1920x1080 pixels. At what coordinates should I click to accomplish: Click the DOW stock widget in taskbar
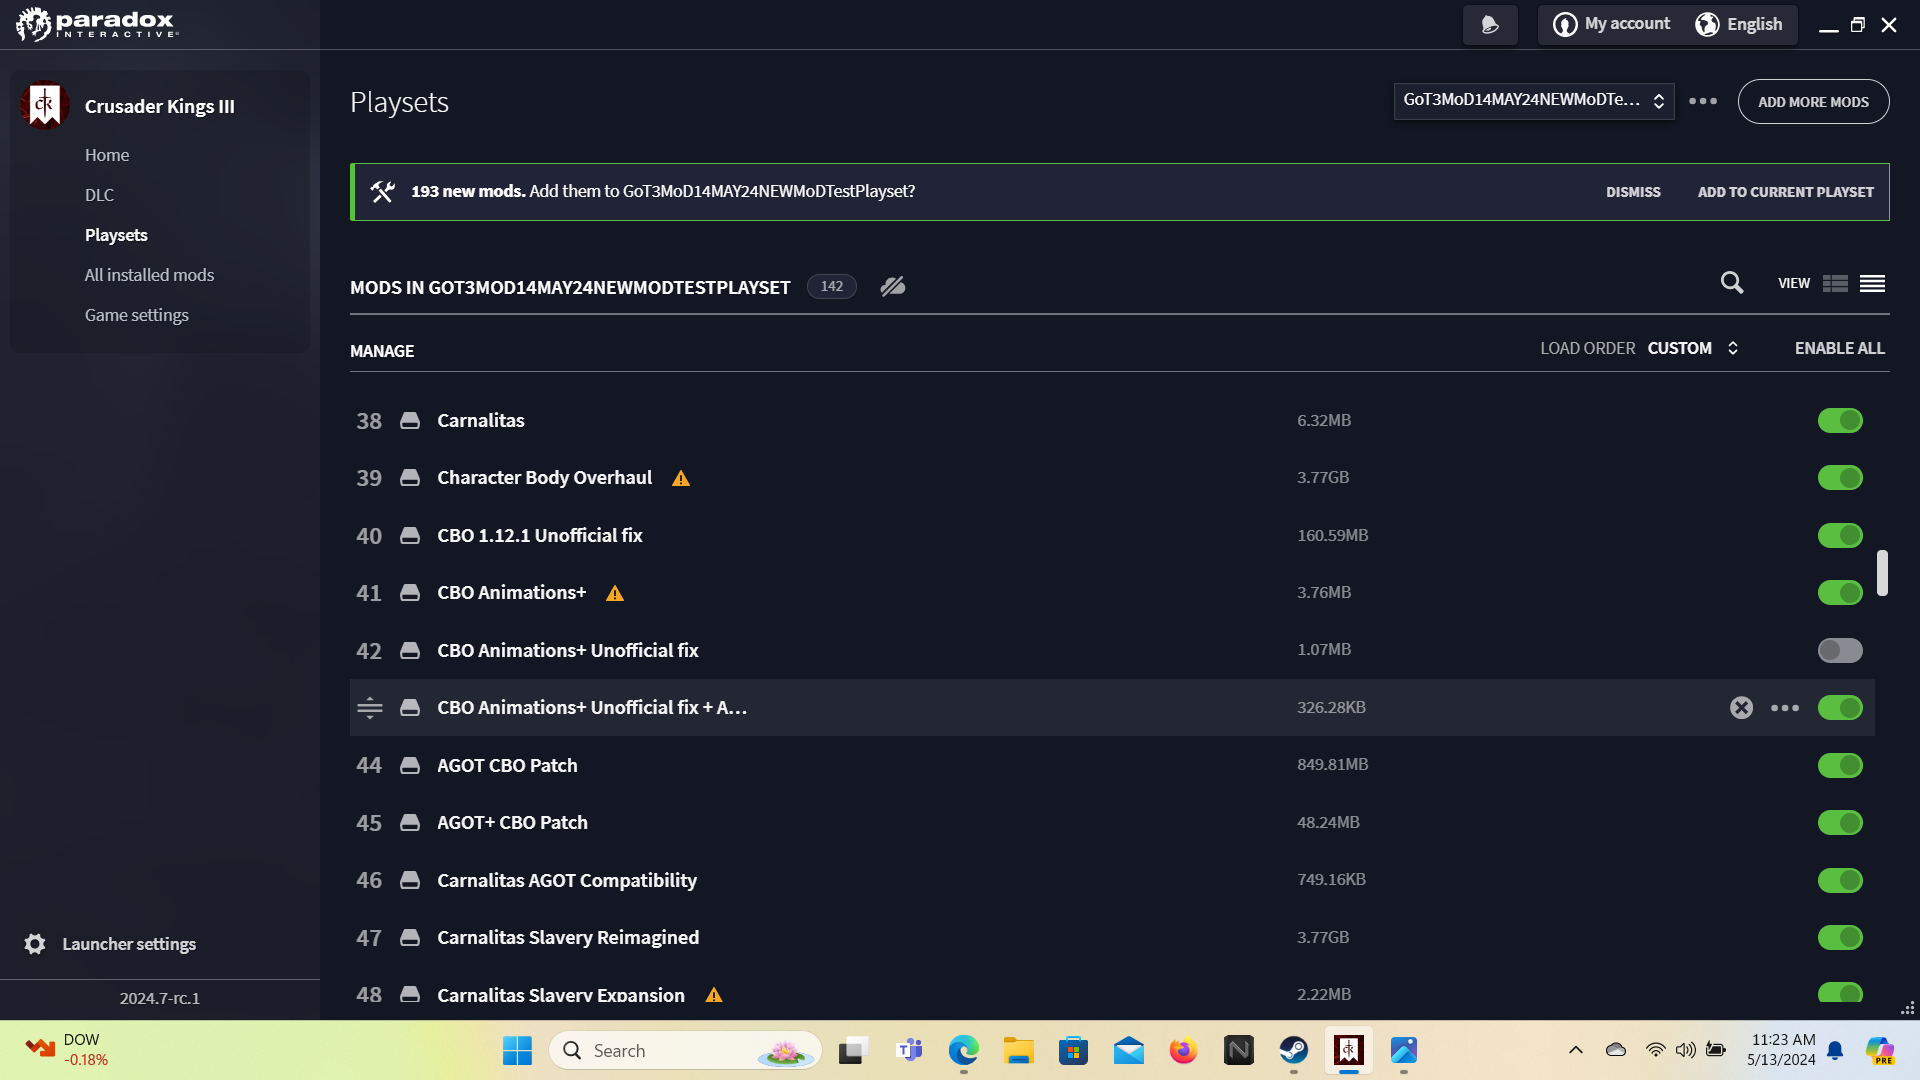[x=68, y=1050]
